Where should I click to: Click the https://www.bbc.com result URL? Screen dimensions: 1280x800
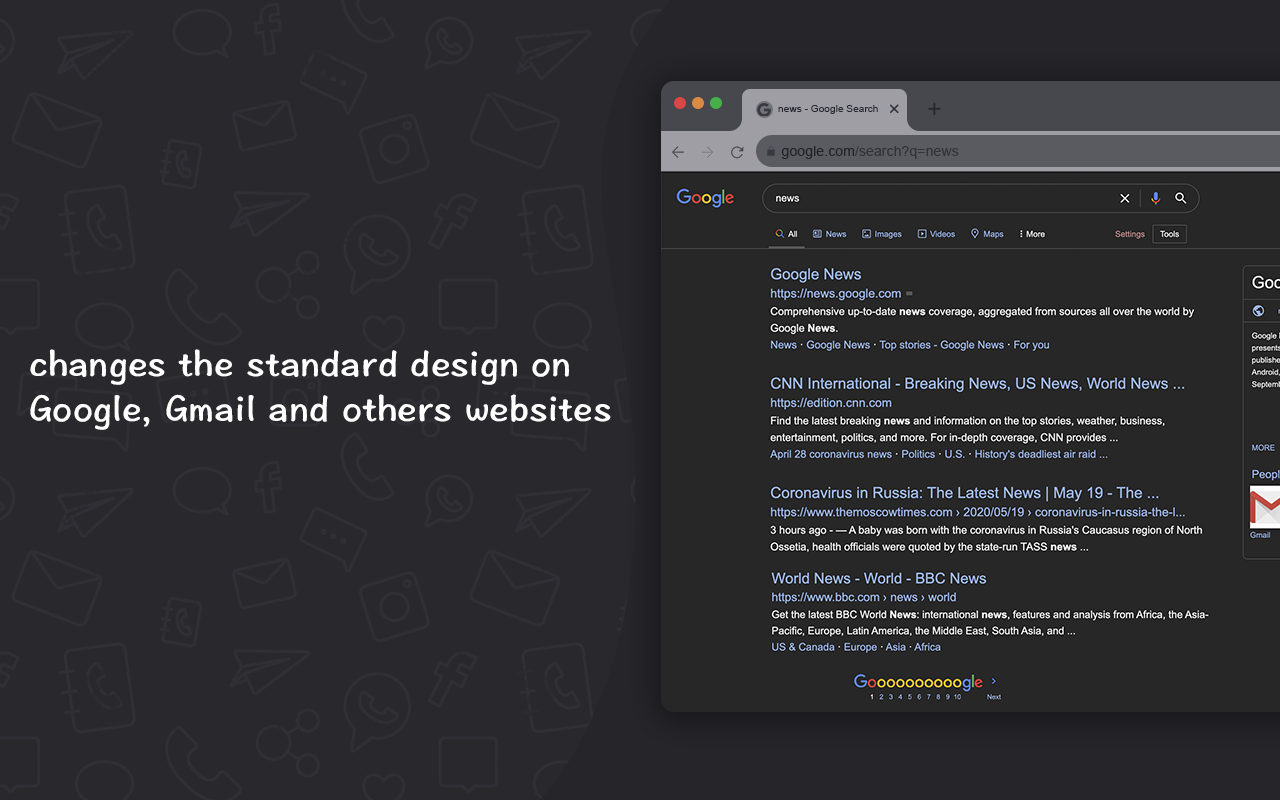864,597
